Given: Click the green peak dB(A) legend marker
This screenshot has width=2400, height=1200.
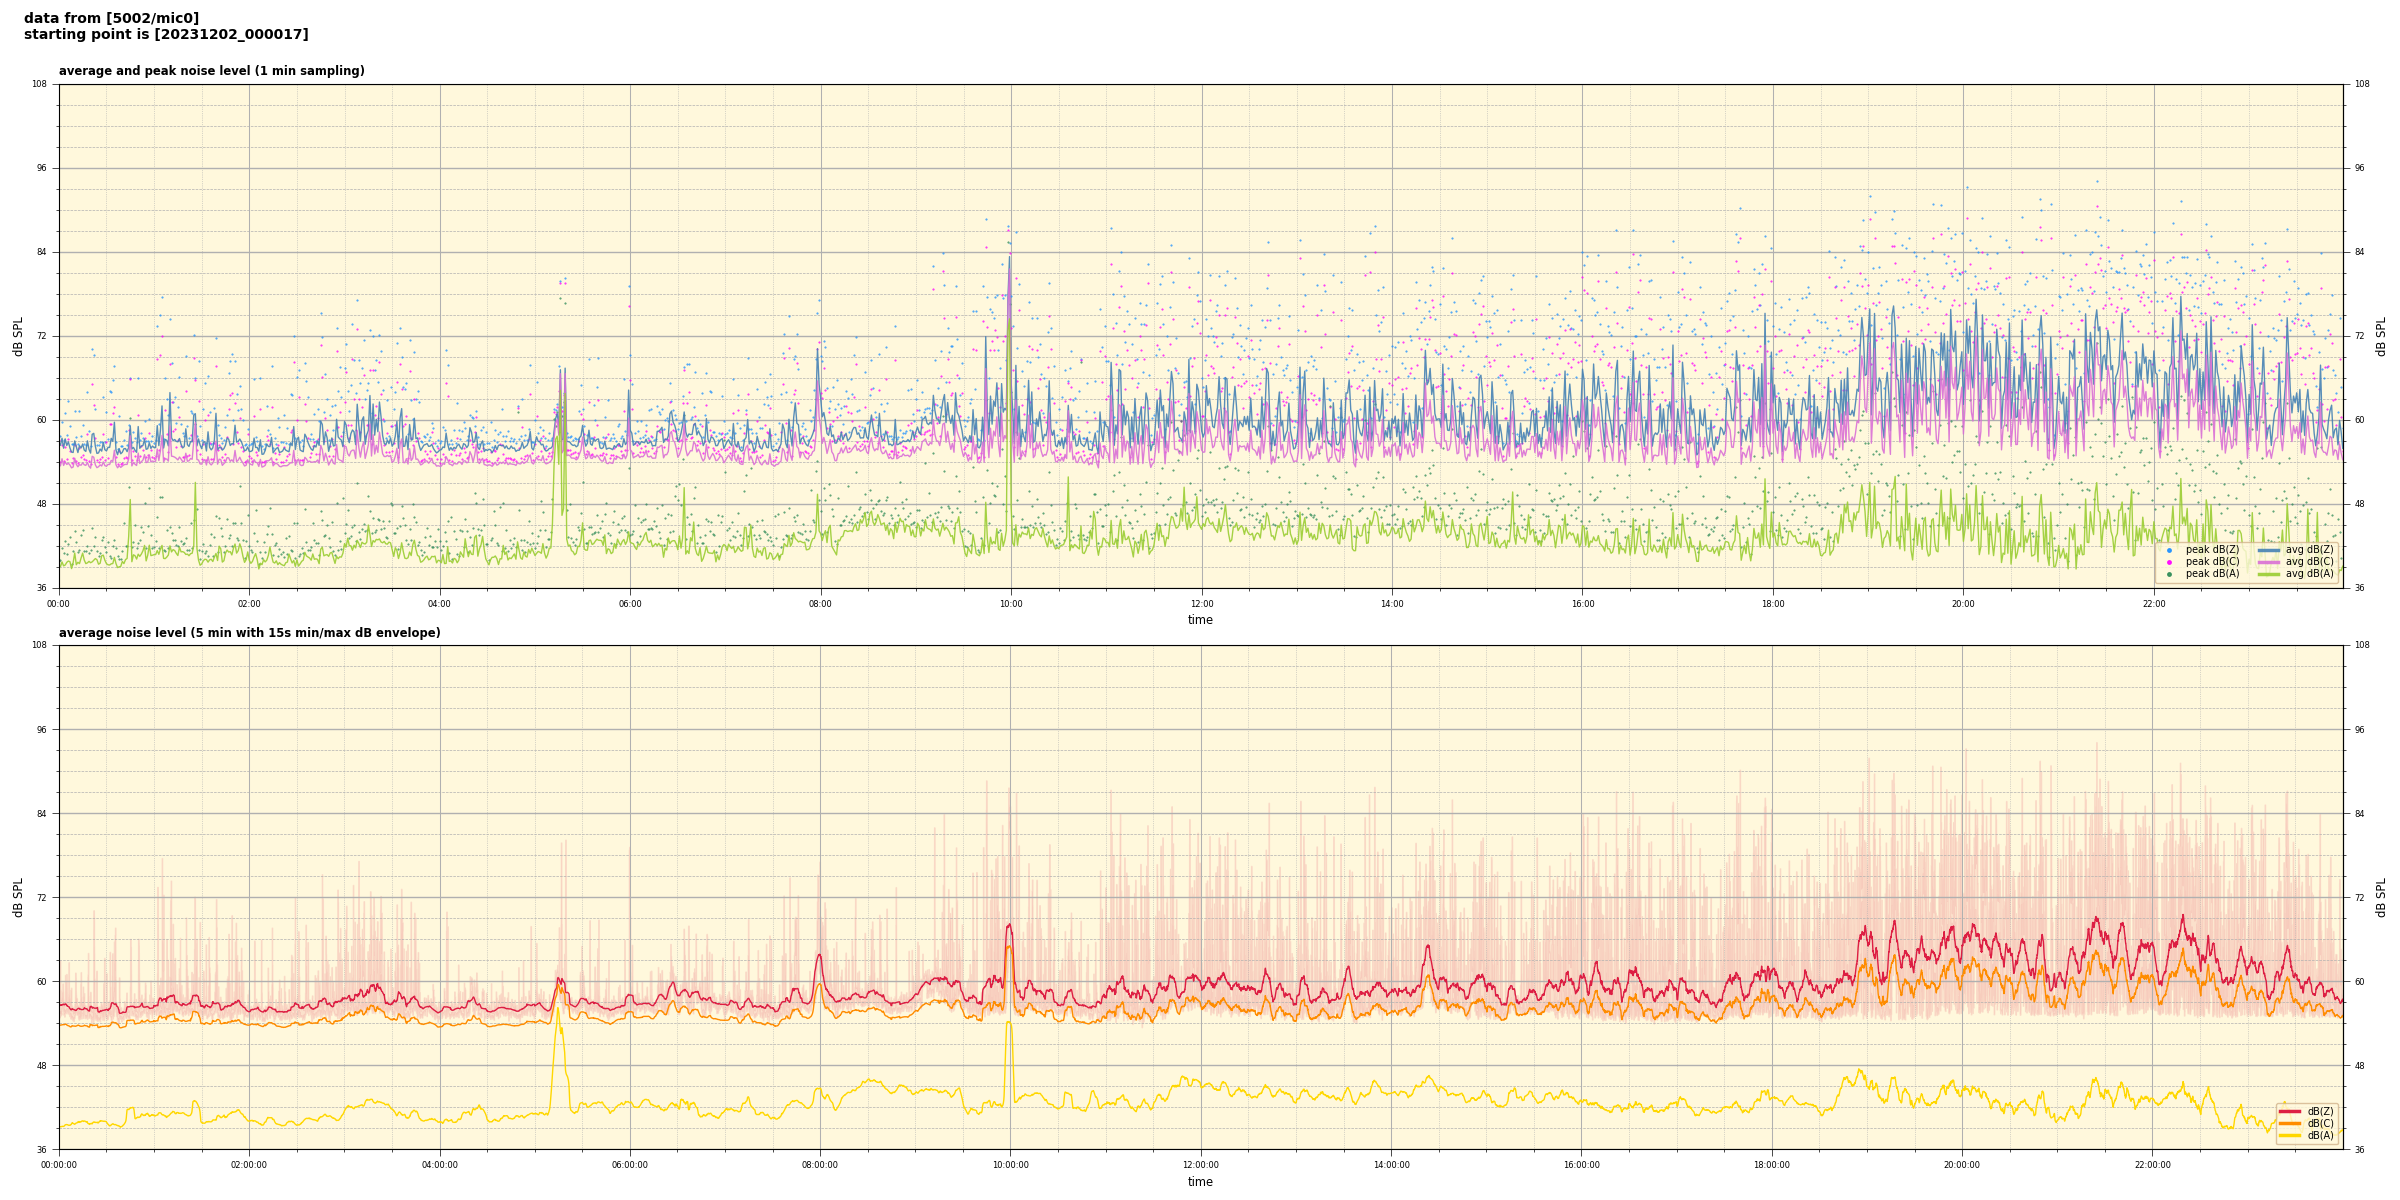Looking at the screenshot, I should click(x=2169, y=574).
